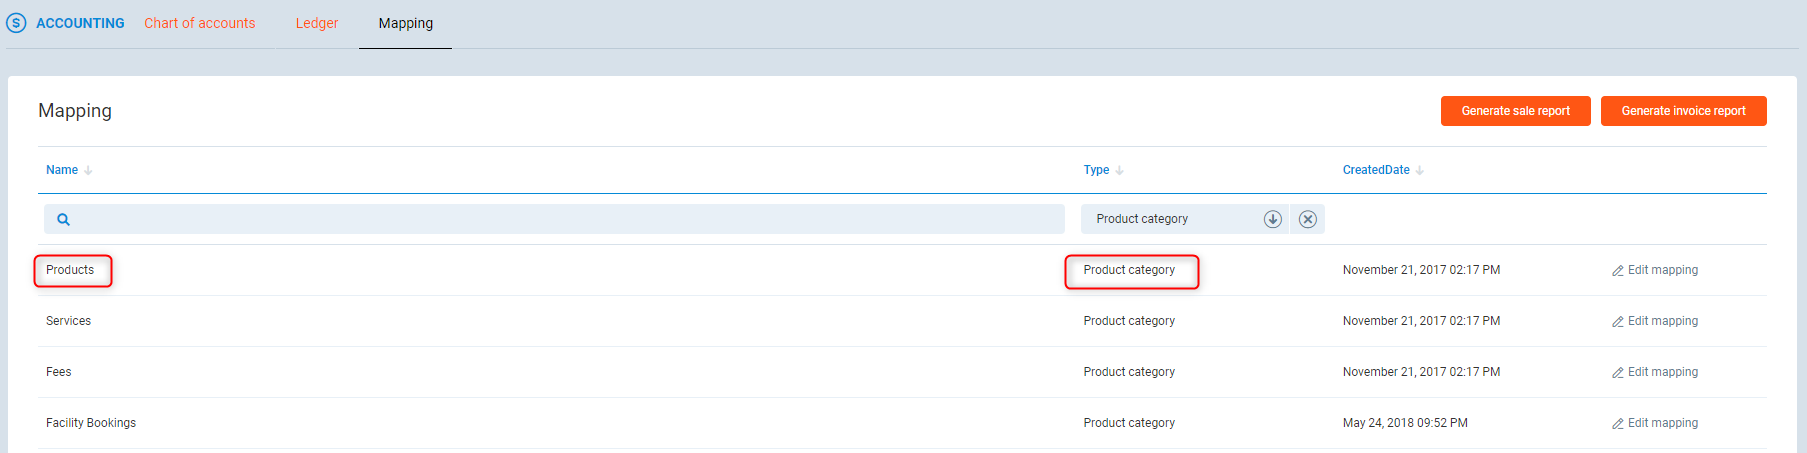Open the Type filter dropdown arrow
The image size is (1807, 453).
pyautogui.click(x=1272, y=219)
